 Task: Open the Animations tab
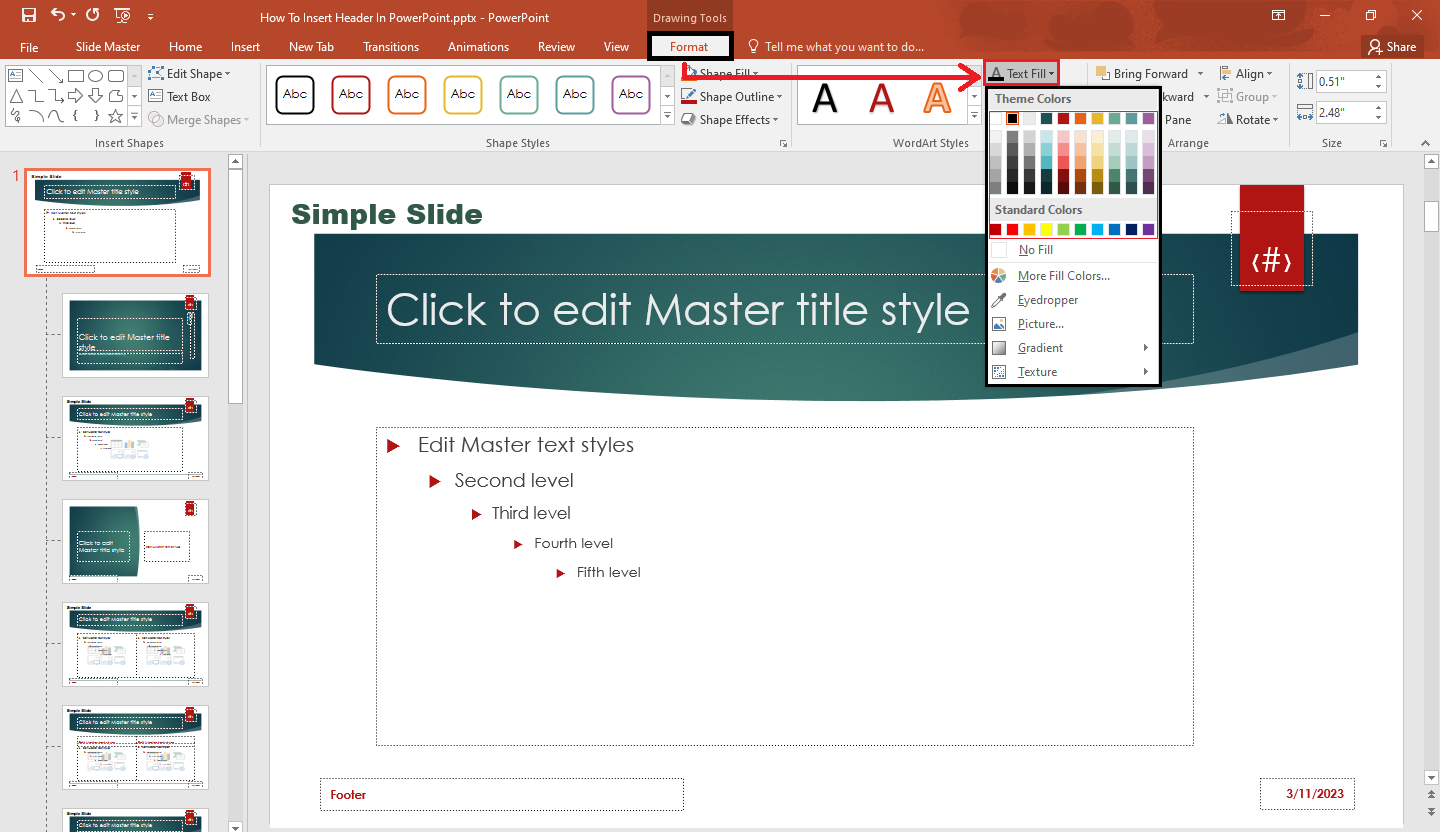pos(478,46)
